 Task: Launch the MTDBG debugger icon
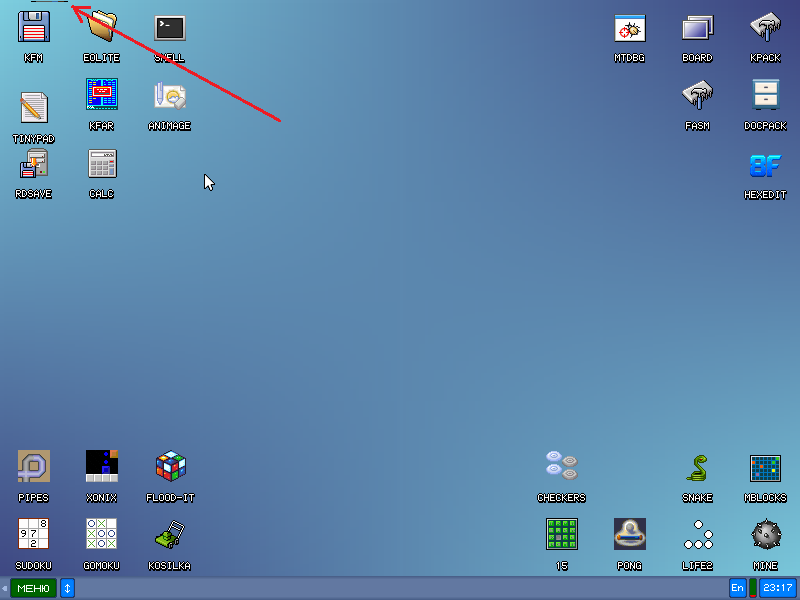(629, 28)
